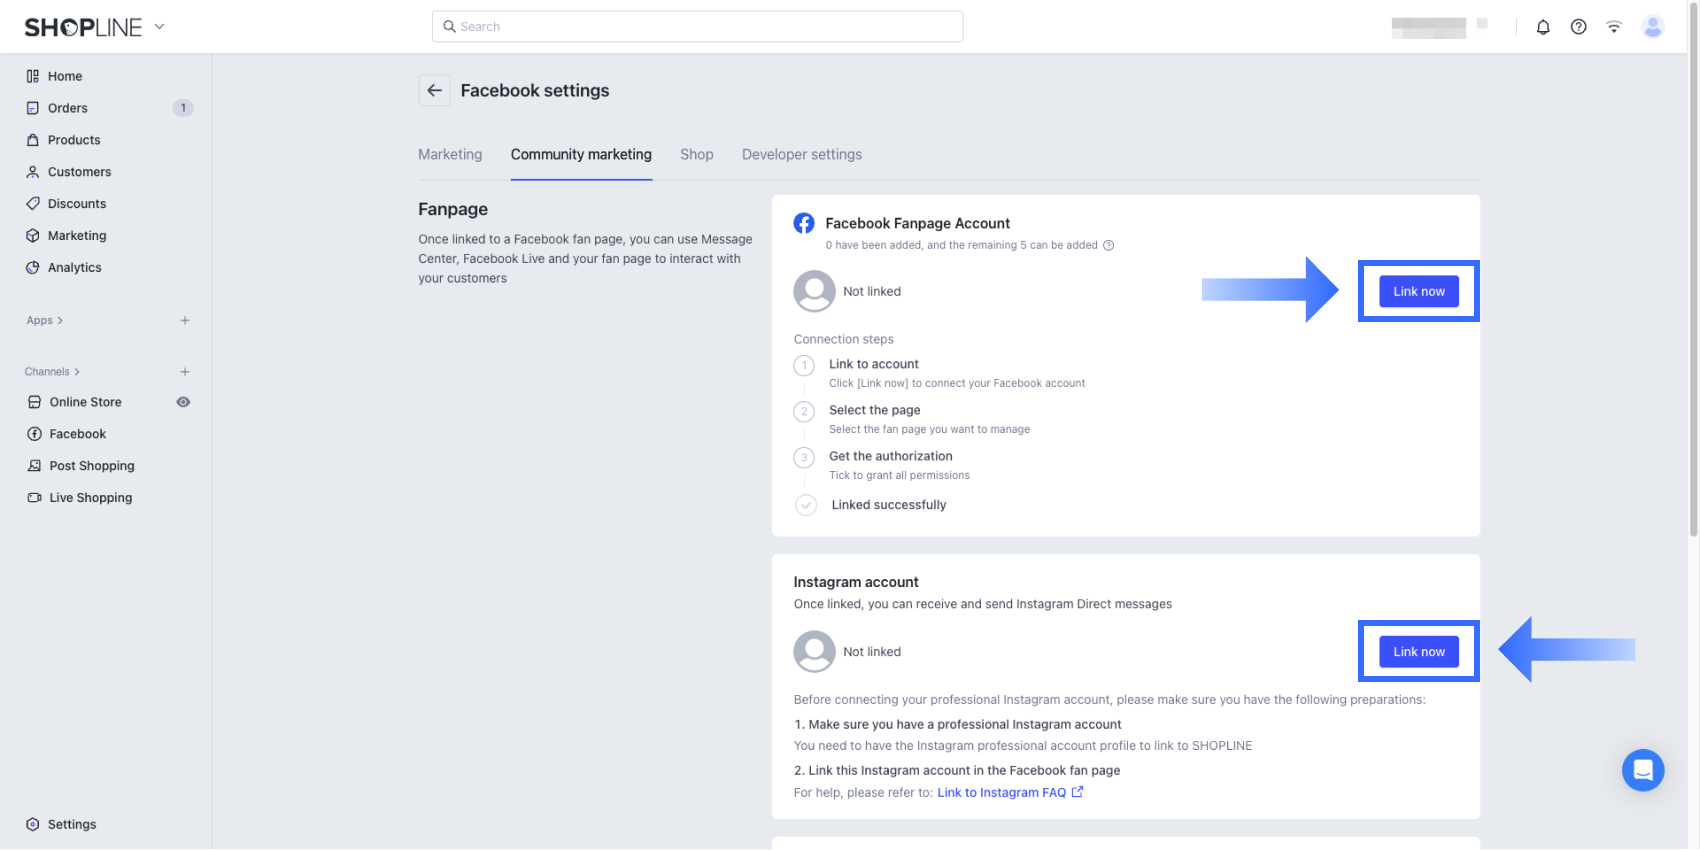This screenshot has width=1700, height=850.
Task: Open the SHOPLINE store dropdown arrow
Action: coord(159,27)
